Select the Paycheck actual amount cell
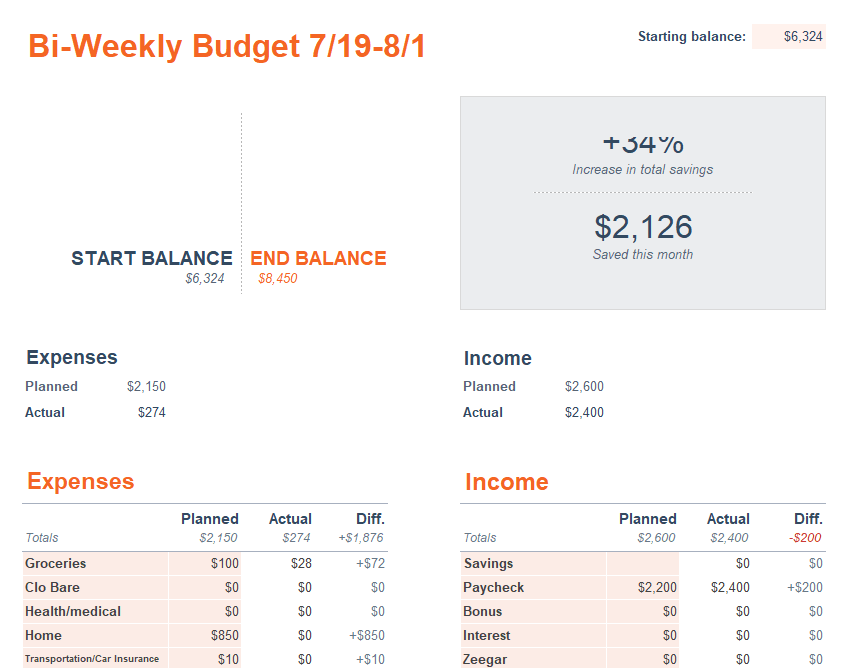The image size is (868, 668). [718, 587]
